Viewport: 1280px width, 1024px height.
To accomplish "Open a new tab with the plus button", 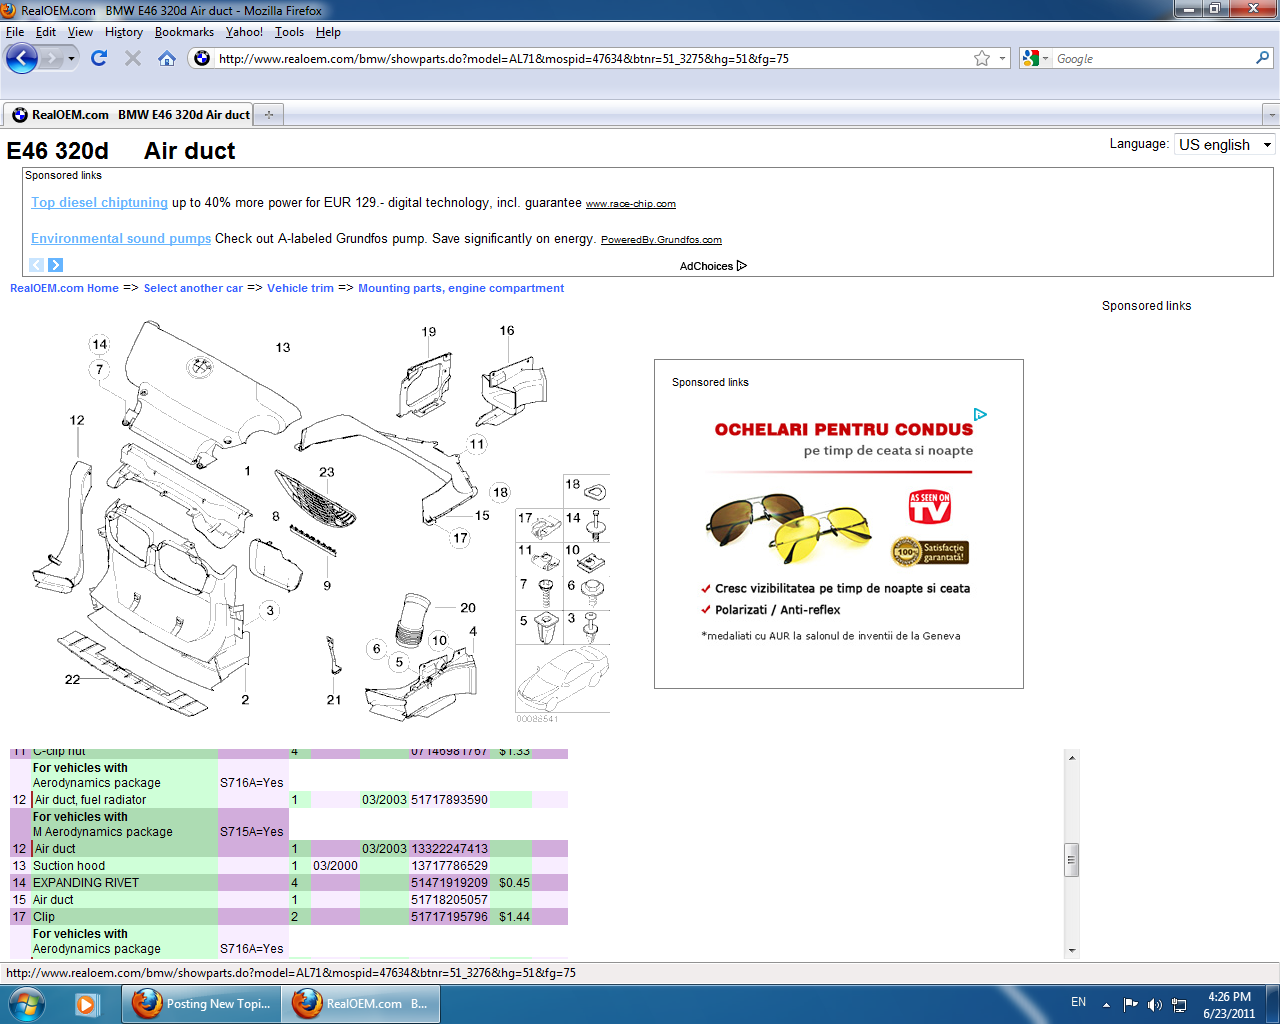I will [269, 114].
